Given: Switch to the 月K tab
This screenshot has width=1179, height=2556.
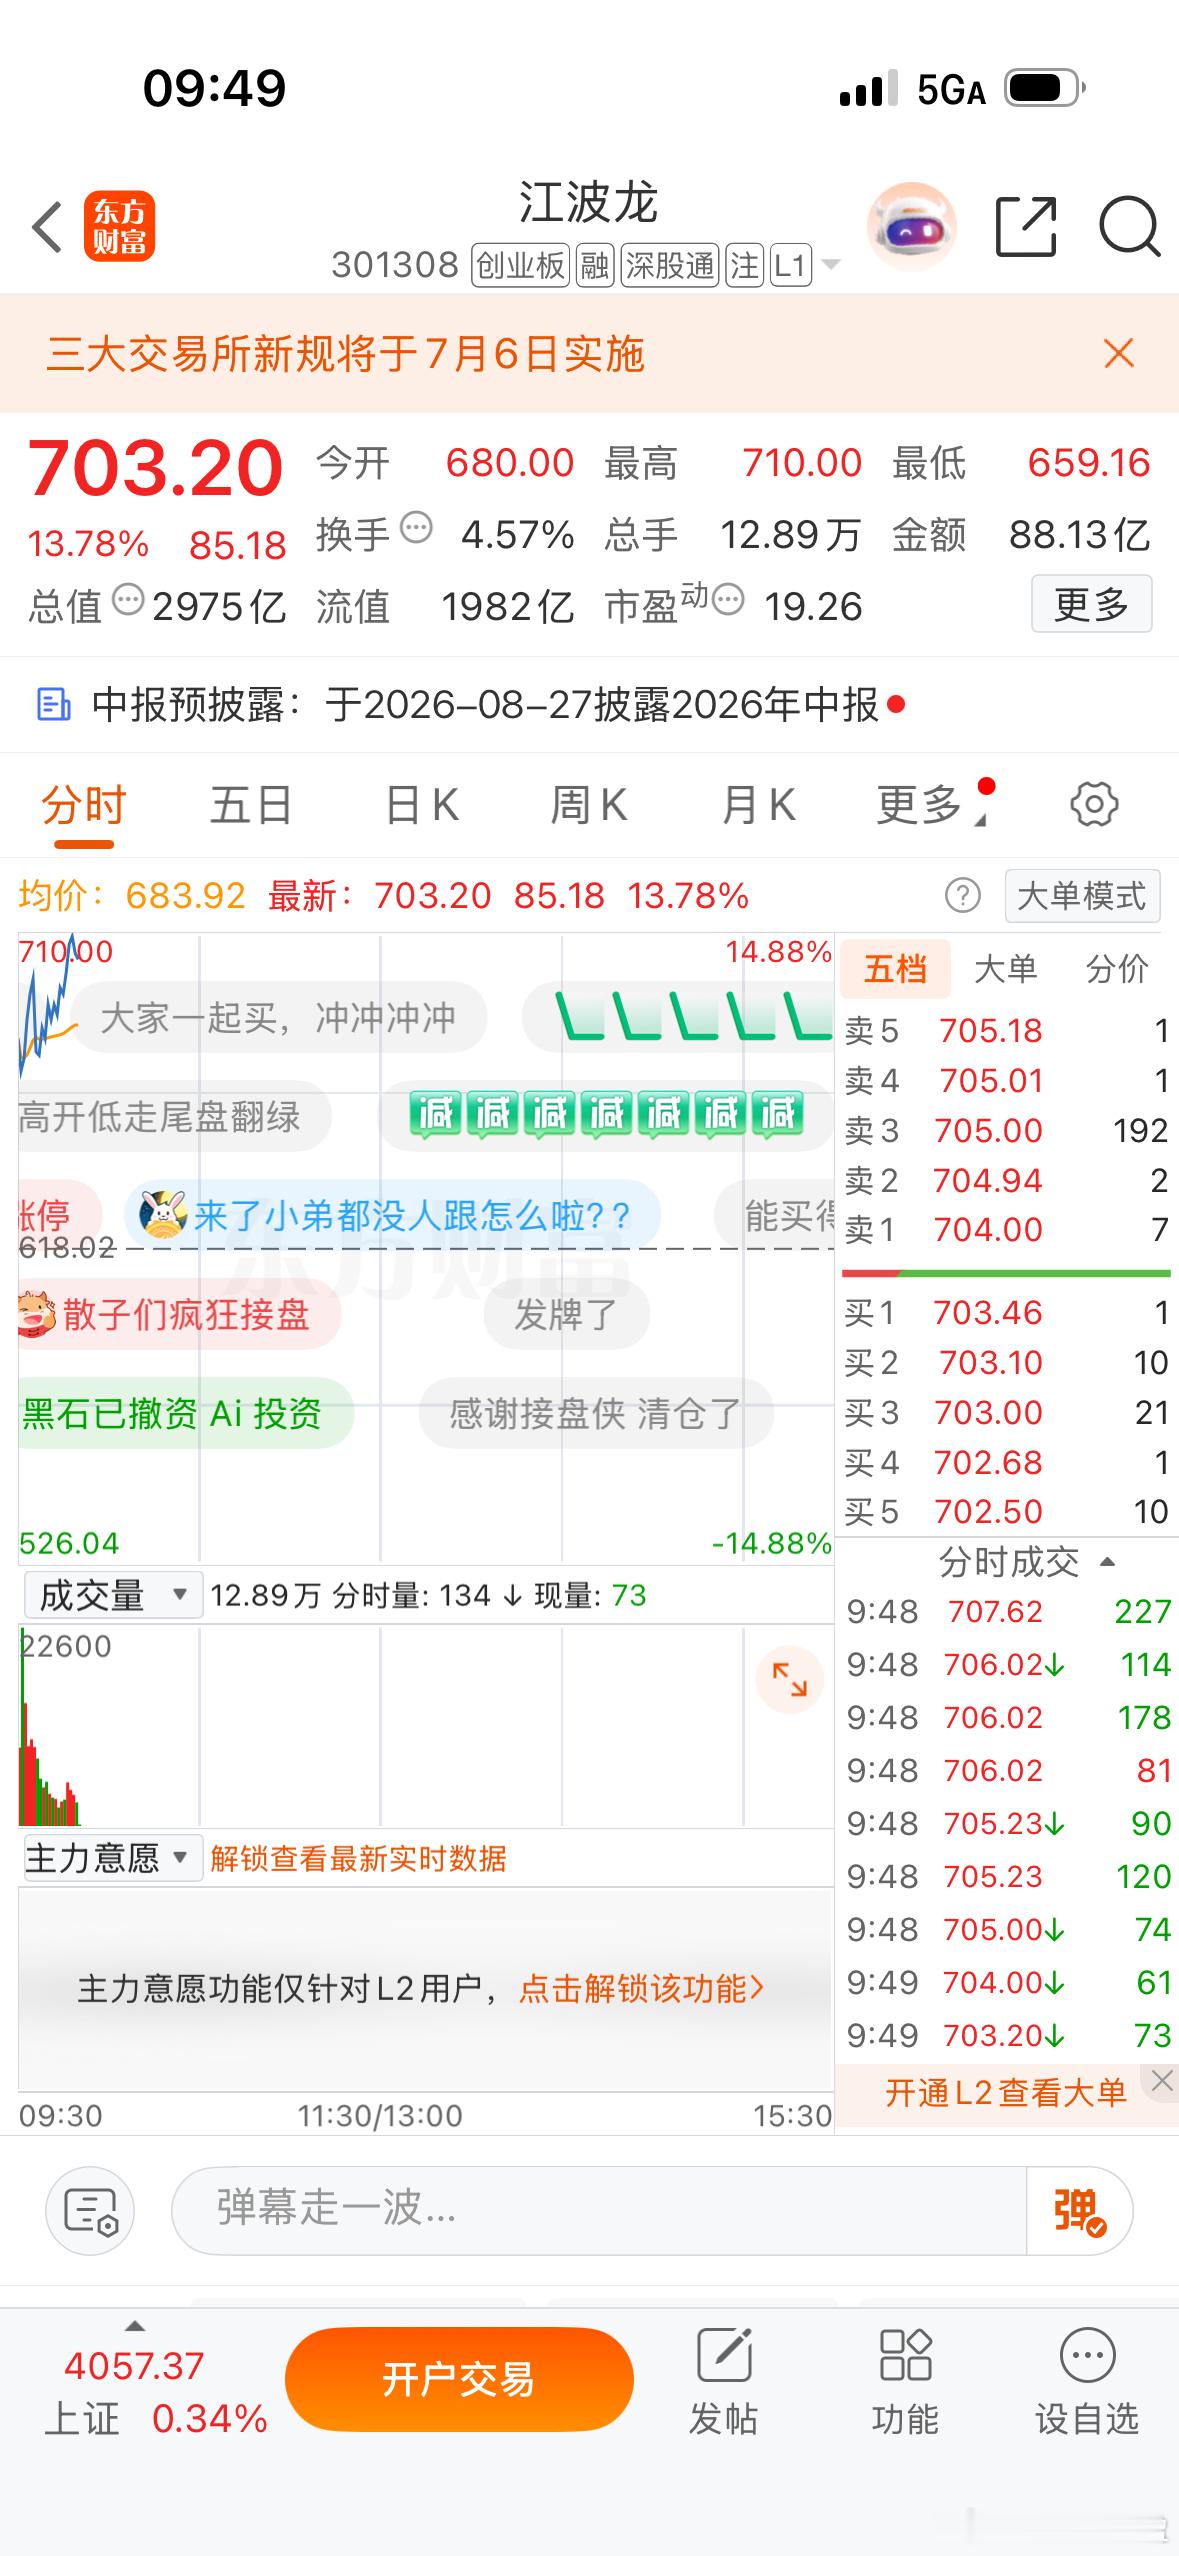Looking at the screenshot, I should tap(758, 805).
